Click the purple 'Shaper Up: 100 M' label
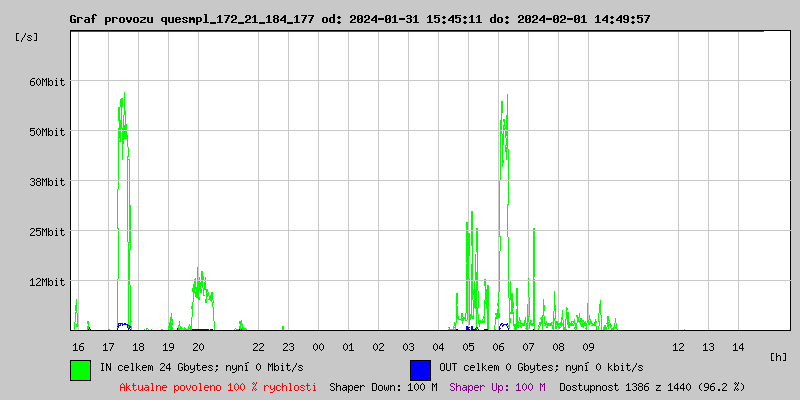800x400 pixels. (497, 386)
